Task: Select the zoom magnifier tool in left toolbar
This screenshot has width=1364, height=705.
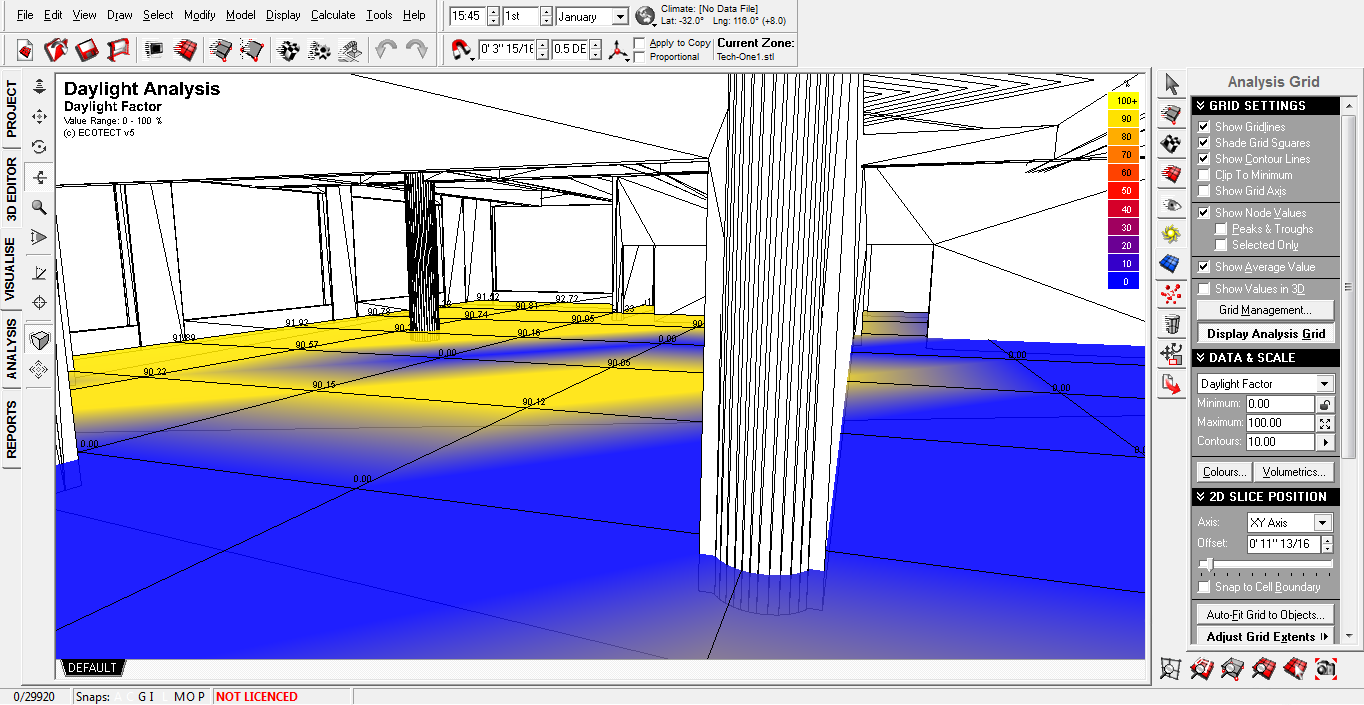Action: click(x=39, y=207)
